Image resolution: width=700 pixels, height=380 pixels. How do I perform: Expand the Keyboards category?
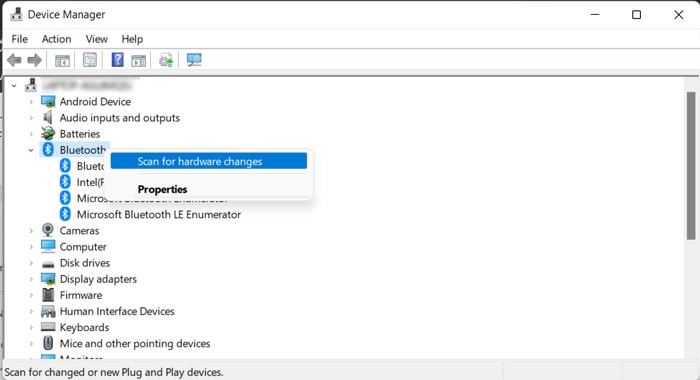tap(31, 327)
